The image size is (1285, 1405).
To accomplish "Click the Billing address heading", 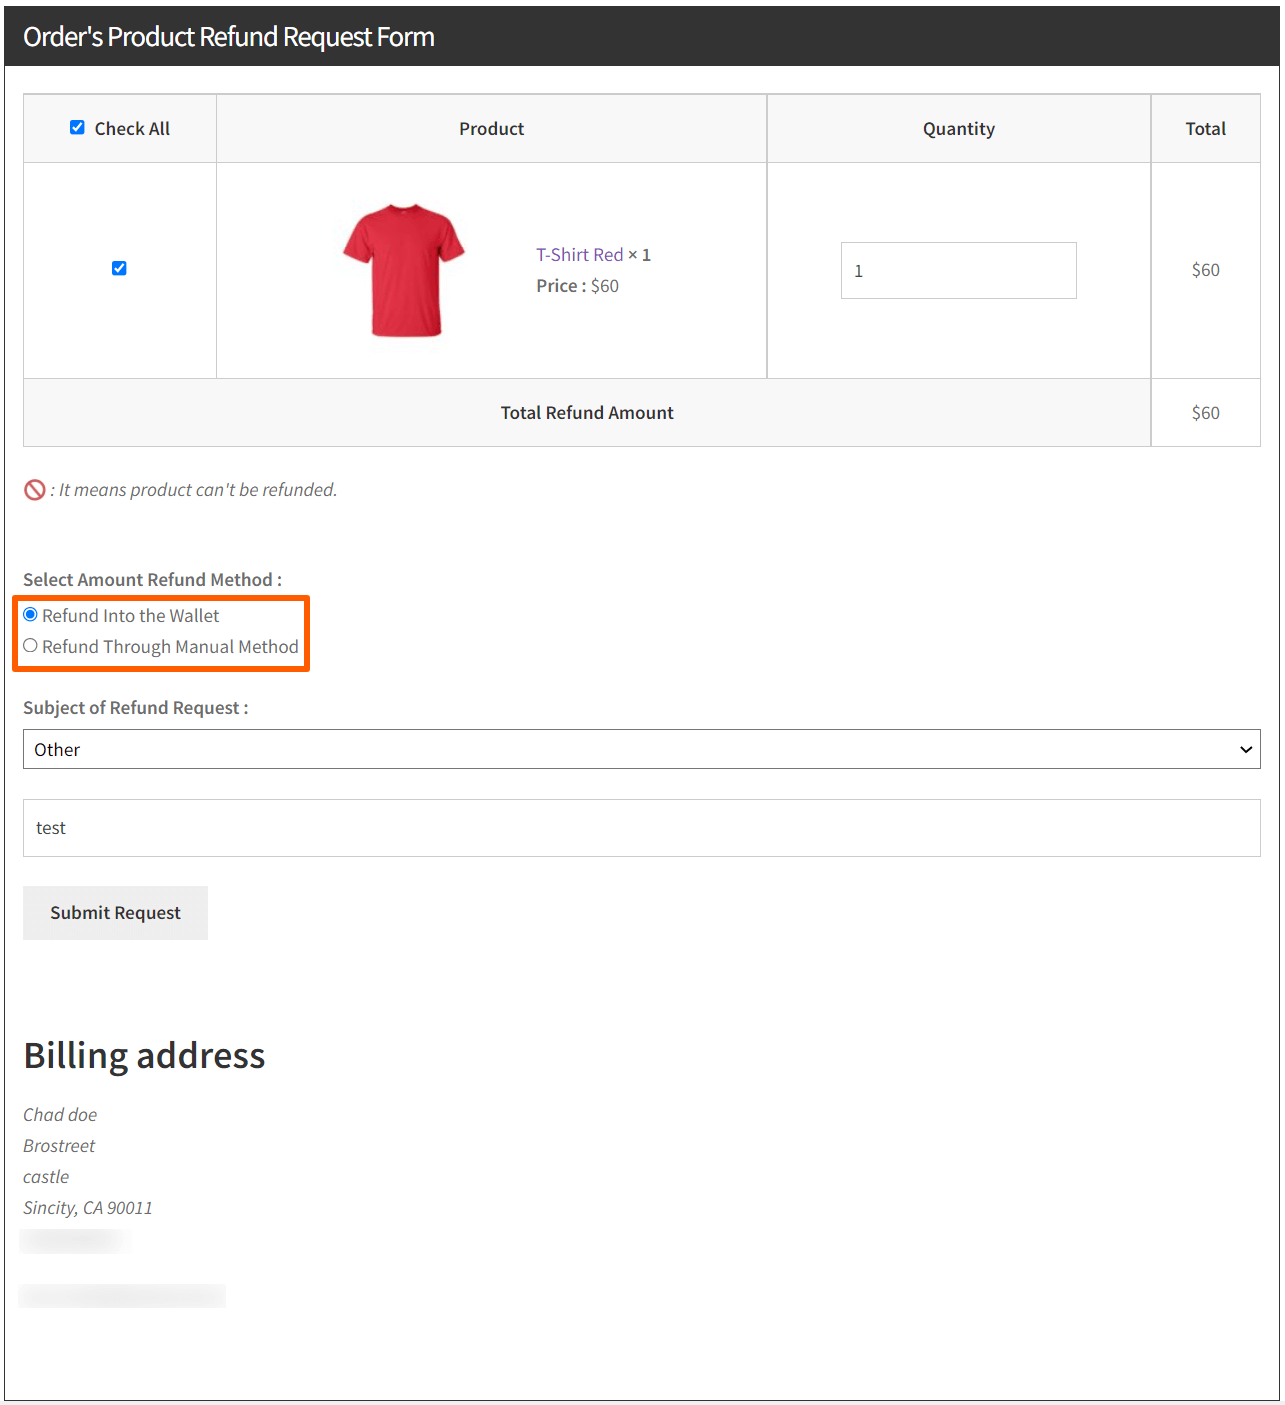I will (144, 1056).
